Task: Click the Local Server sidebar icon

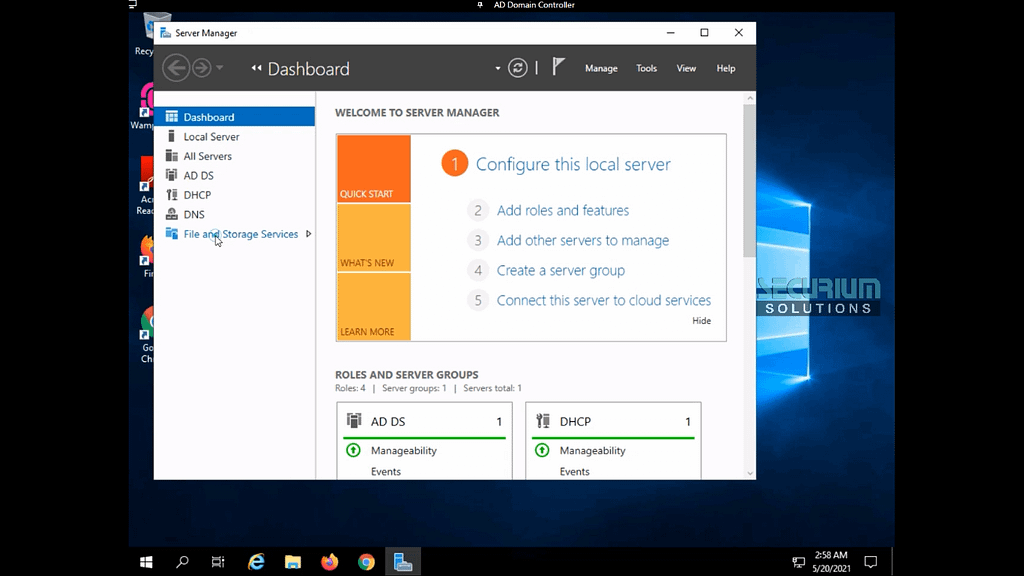Action: (171, 136)
